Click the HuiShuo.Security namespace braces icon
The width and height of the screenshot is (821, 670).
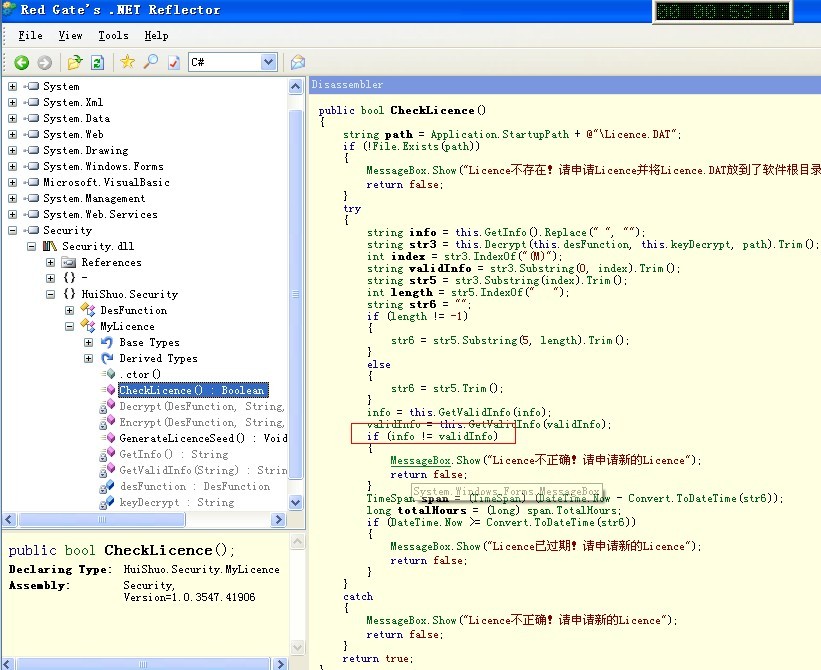(69, 294)
